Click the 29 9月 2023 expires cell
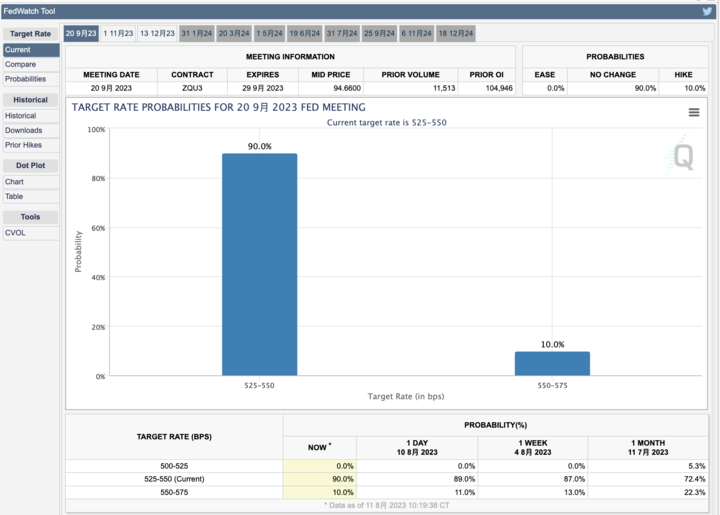 [263, 88]
